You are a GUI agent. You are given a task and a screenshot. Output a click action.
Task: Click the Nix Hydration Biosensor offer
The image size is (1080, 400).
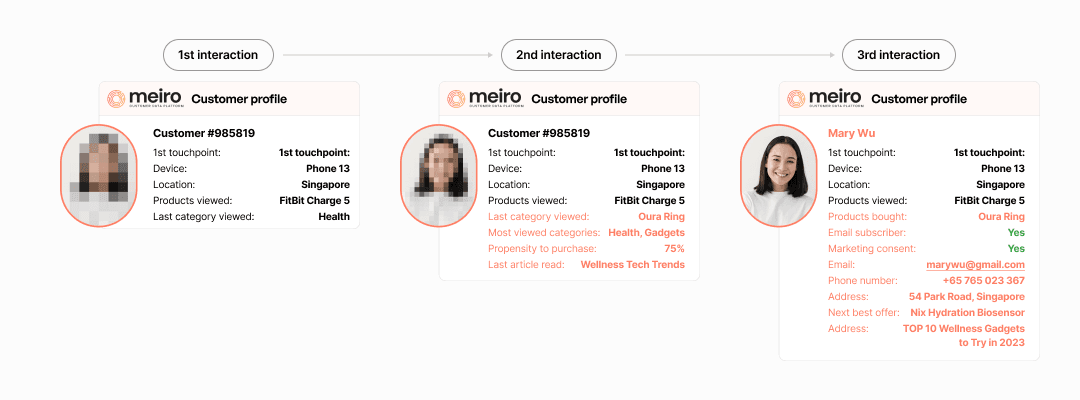pyautogui.click(x=967, y=313)
